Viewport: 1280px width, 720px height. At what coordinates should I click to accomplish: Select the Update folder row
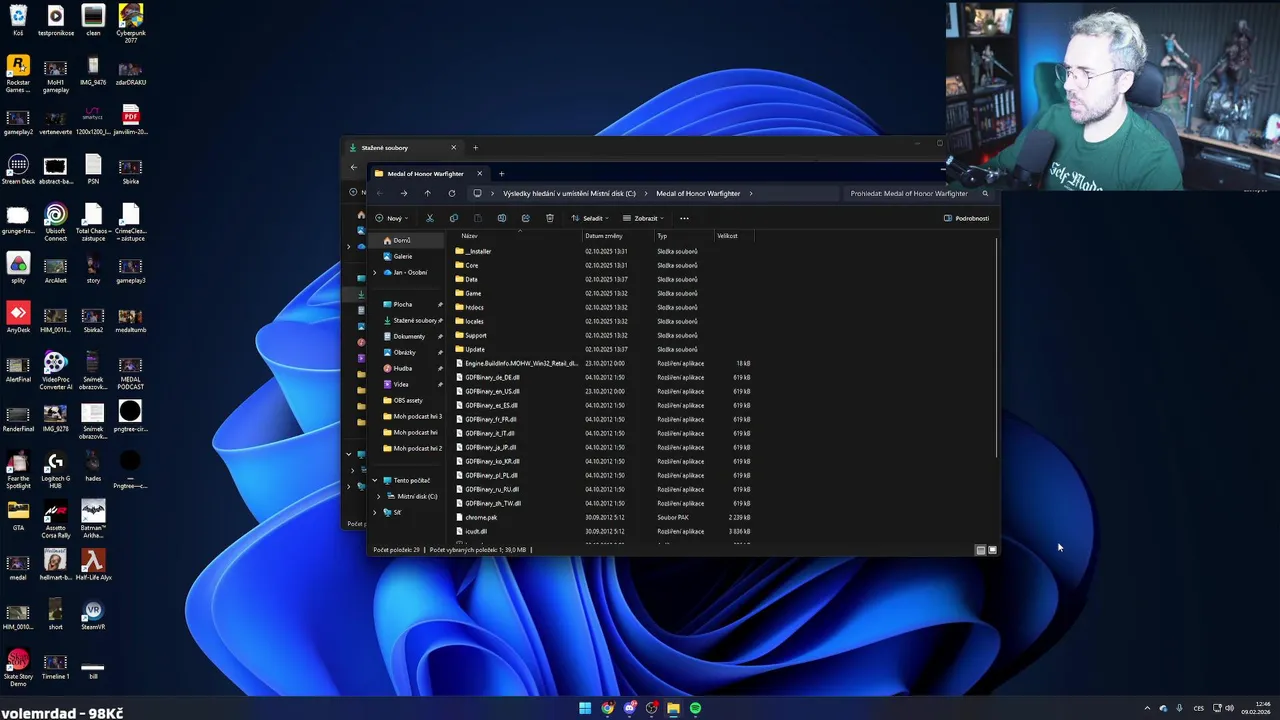604,349
